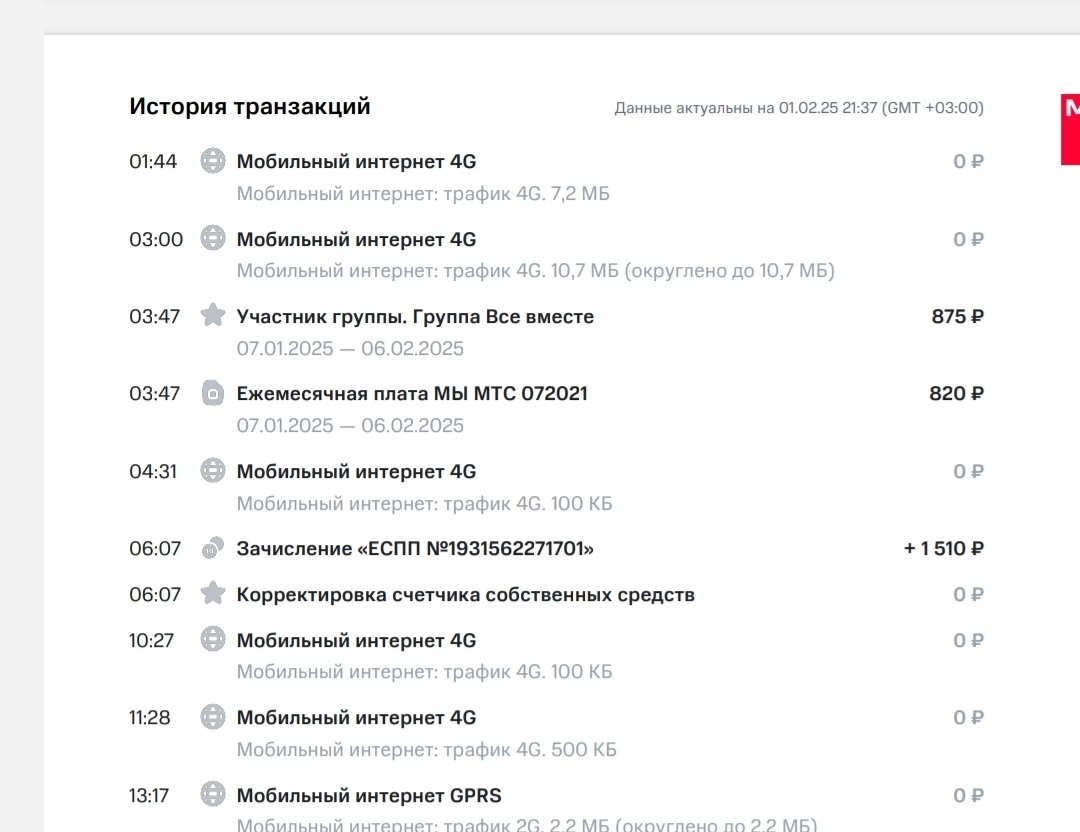The image size is (1080, 832).
Task: Click globe icon of 04:31 transaction
Action: tap(213, 470)
